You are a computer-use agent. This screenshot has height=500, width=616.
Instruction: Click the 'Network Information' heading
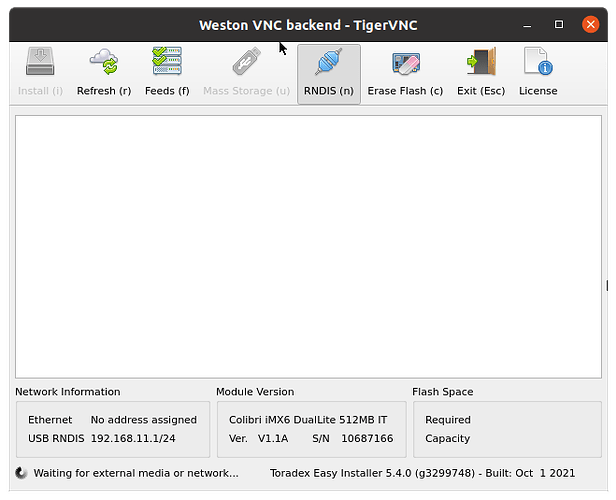[68, 392]
